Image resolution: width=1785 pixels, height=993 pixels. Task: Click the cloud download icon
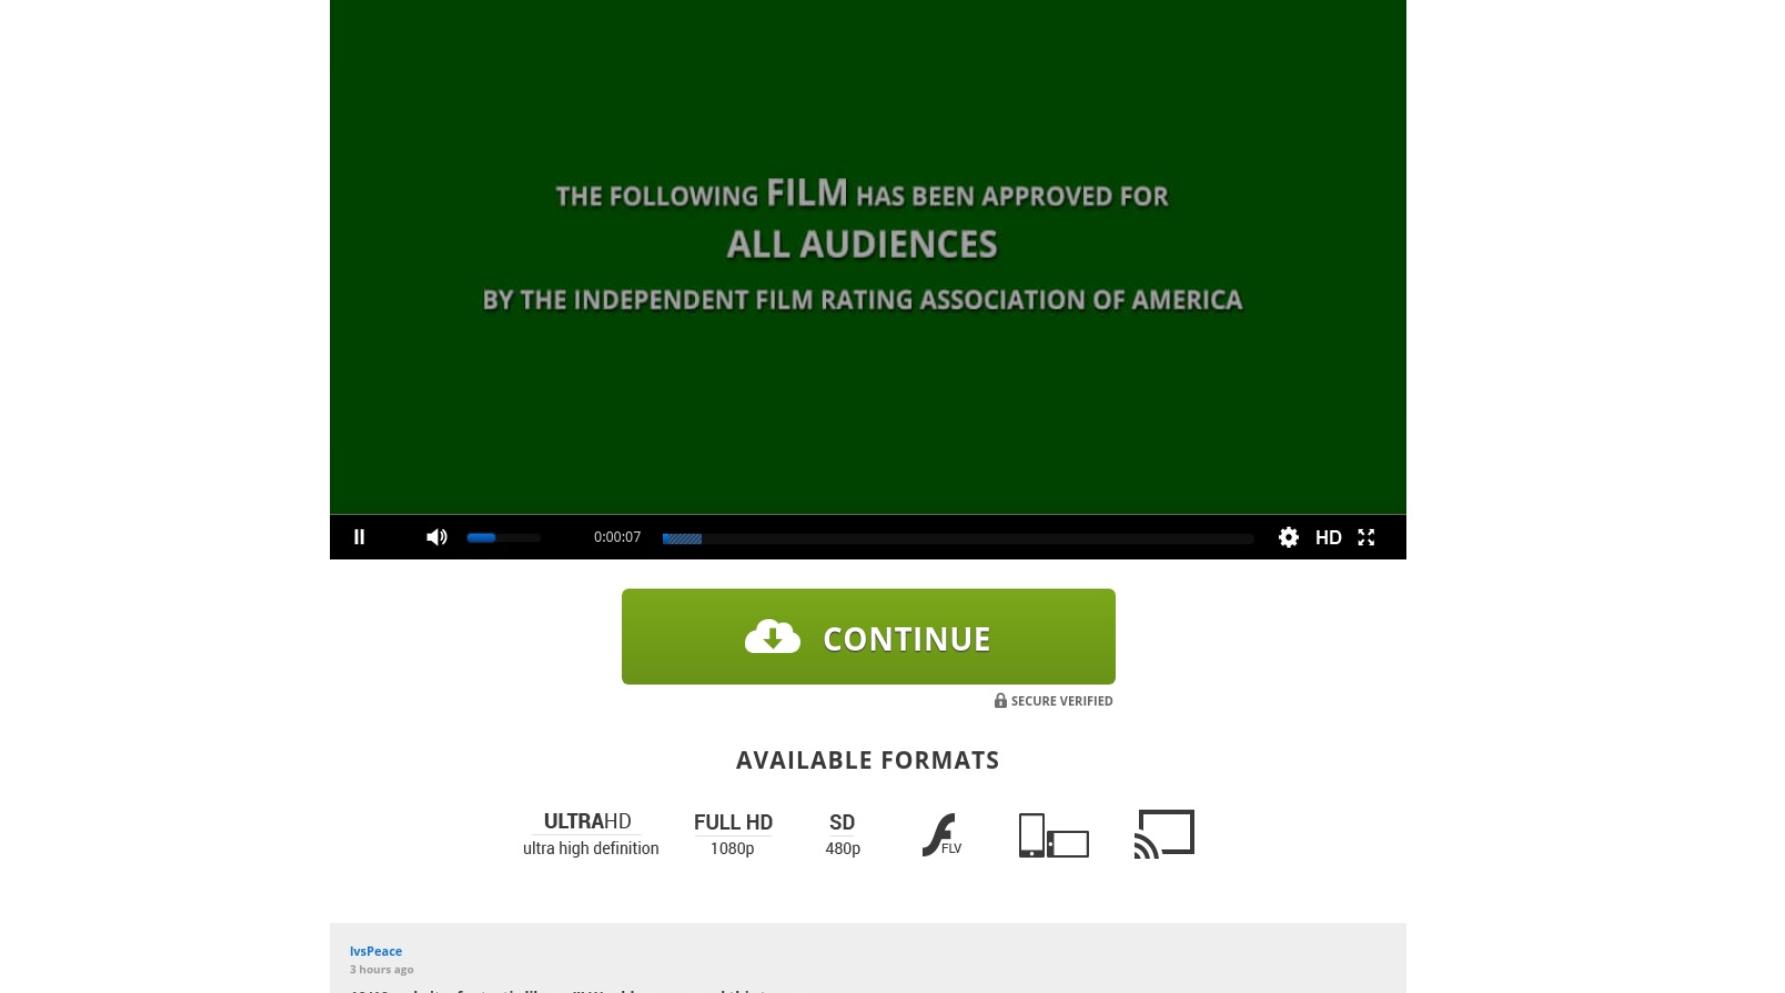772,636
